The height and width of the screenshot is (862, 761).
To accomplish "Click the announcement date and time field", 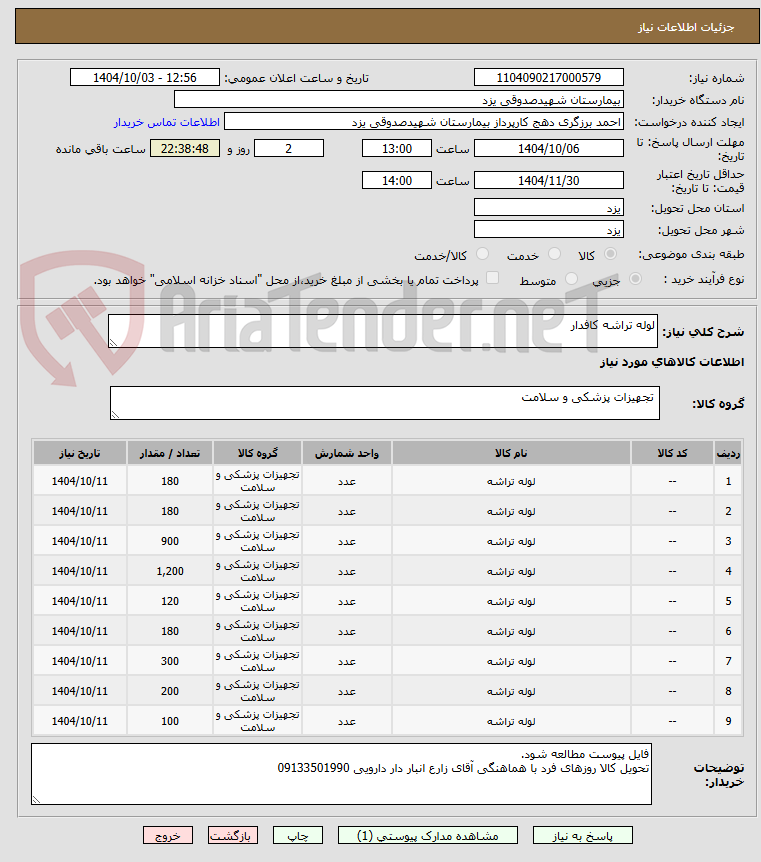I will point(145,78).
